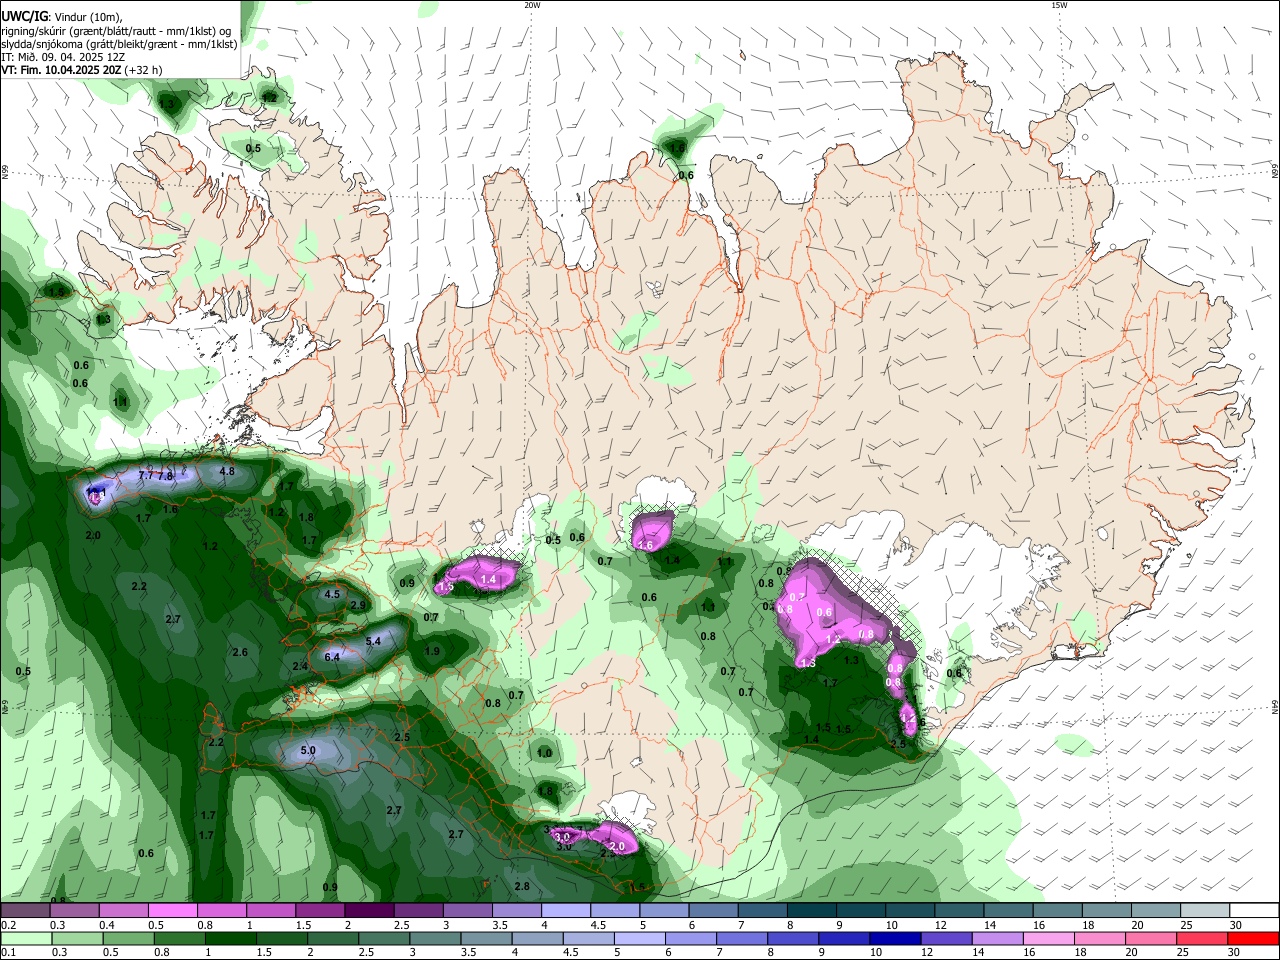Click the 20W longitude label at top
The width and height of the screenshot is (1280, 960).
(532, 5)
